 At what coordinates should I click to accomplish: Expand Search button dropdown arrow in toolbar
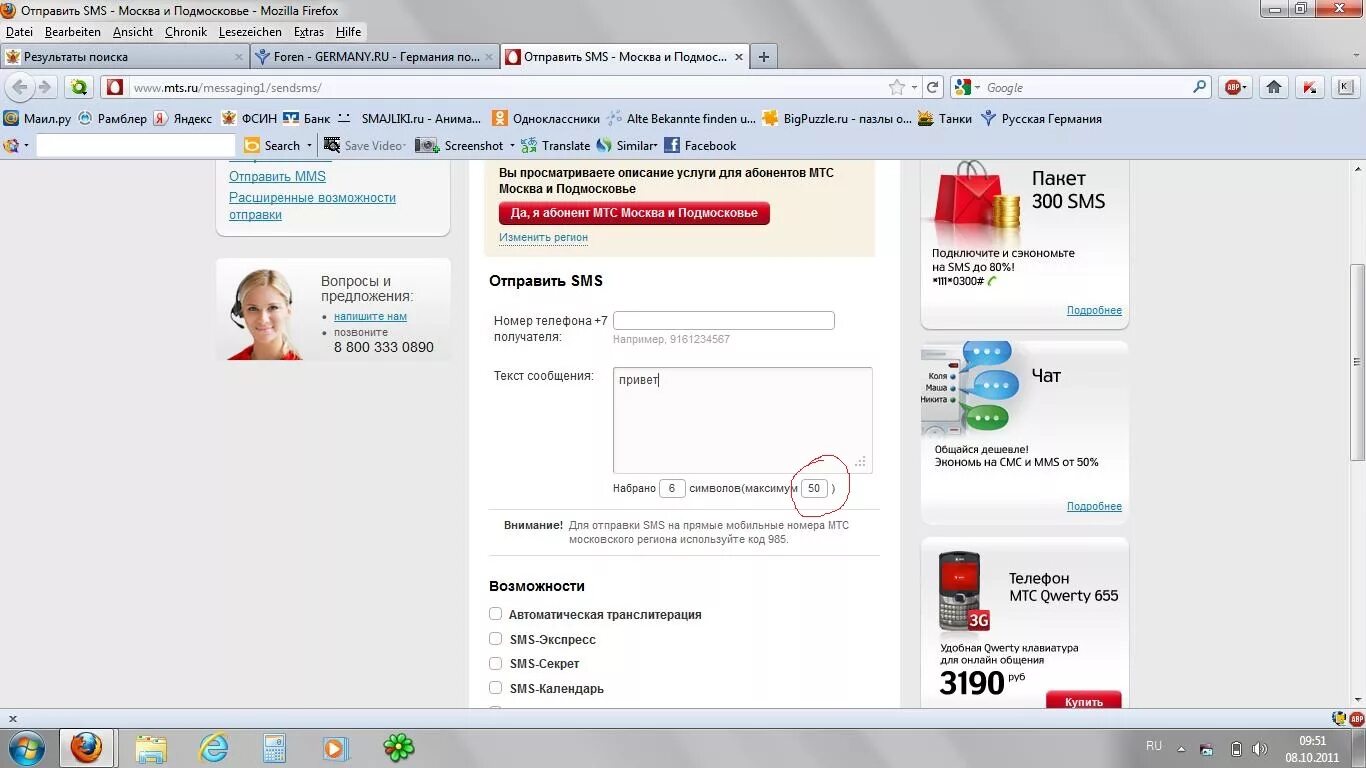309,145
